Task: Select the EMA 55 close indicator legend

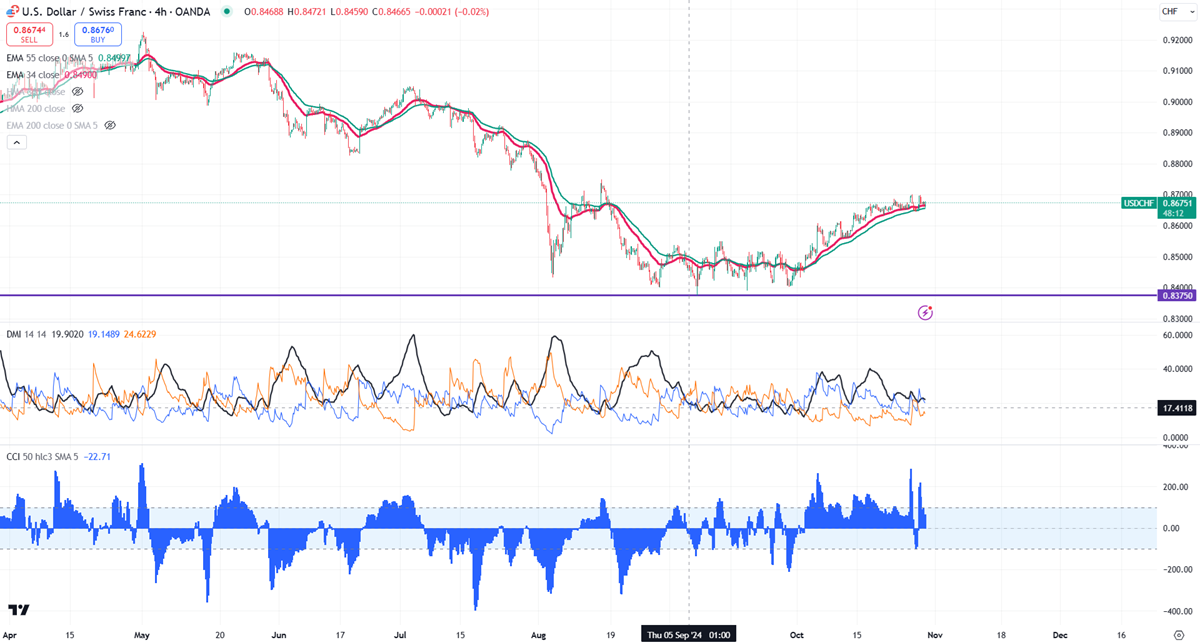Action: pyautogui.click(x=51, y=58)
